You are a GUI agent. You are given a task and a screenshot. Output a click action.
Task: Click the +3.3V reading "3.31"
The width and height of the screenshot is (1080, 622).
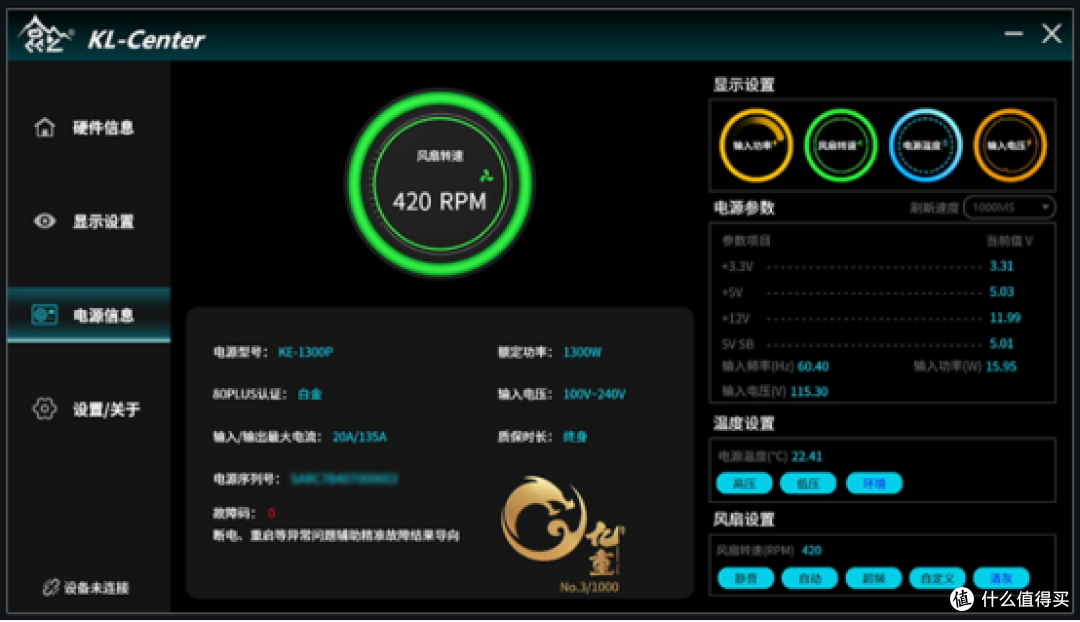tap(1001, 266)
